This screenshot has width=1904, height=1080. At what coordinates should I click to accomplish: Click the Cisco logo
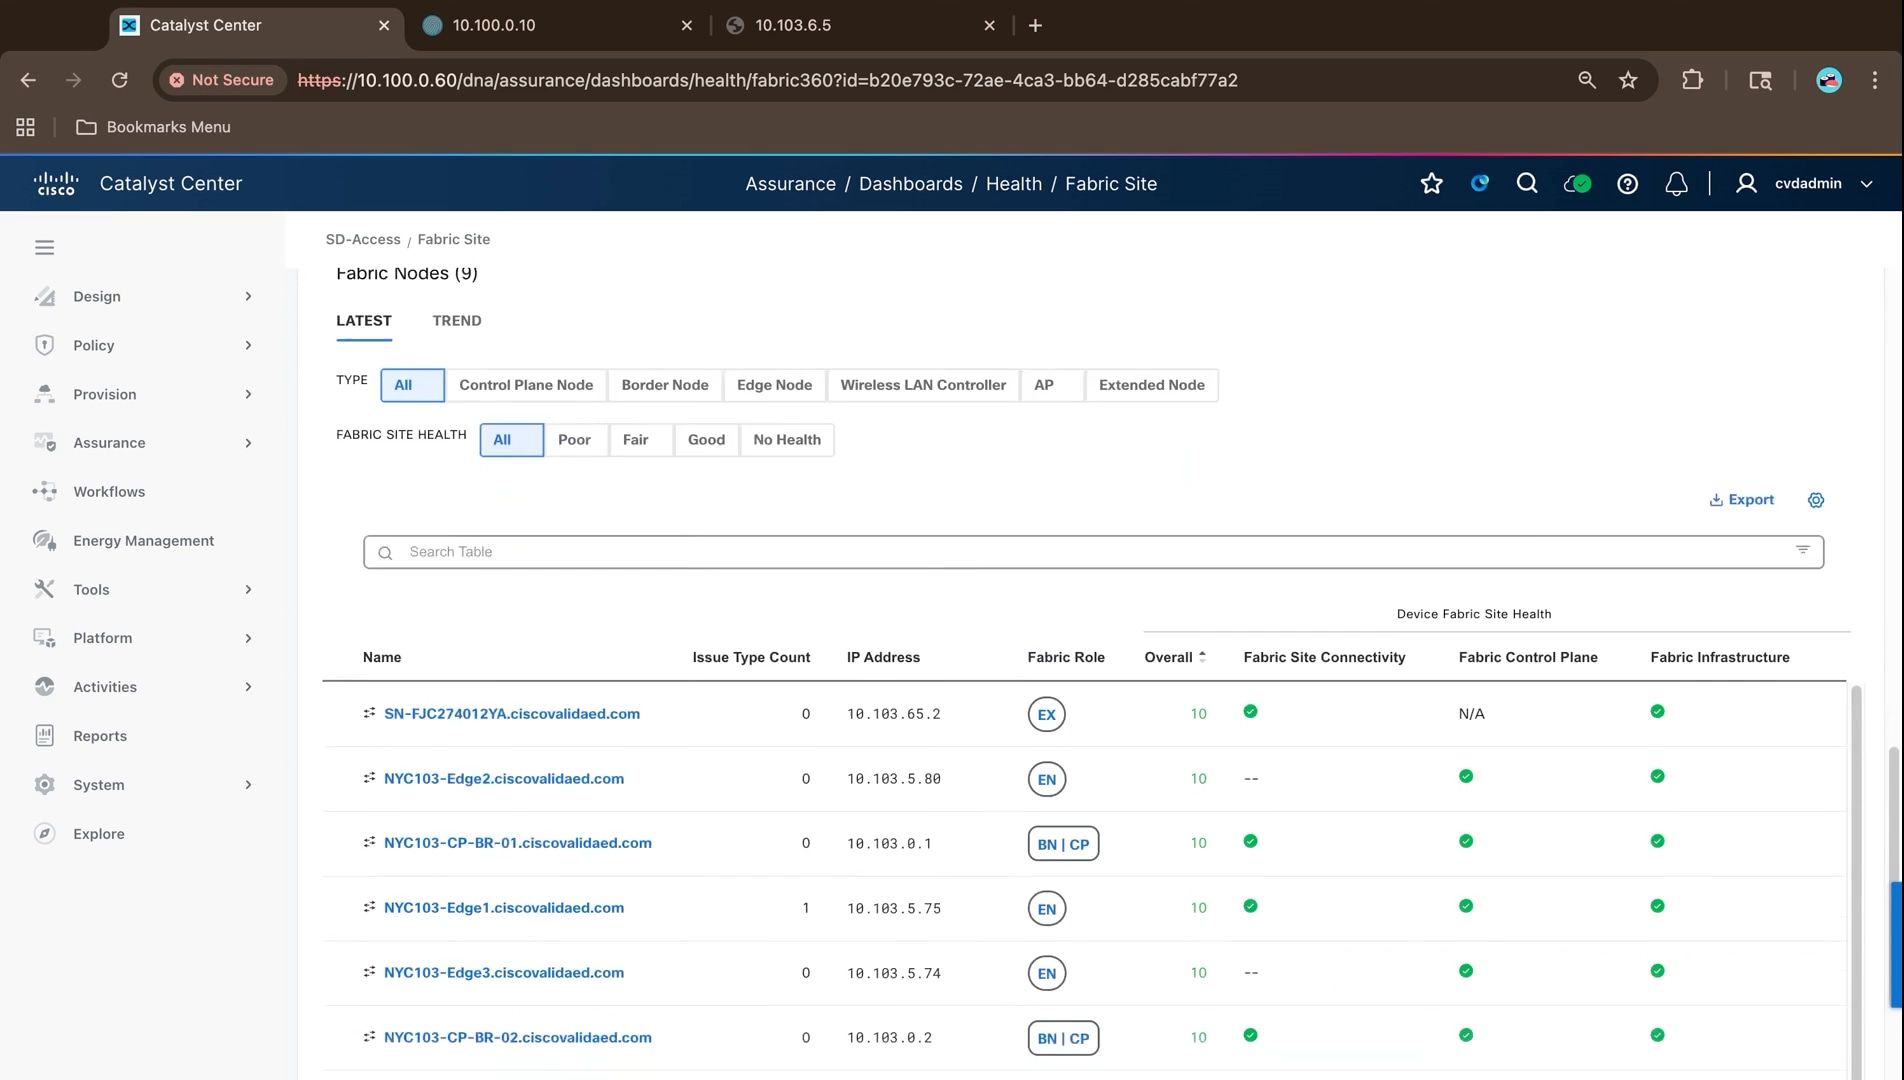point(56,183)
